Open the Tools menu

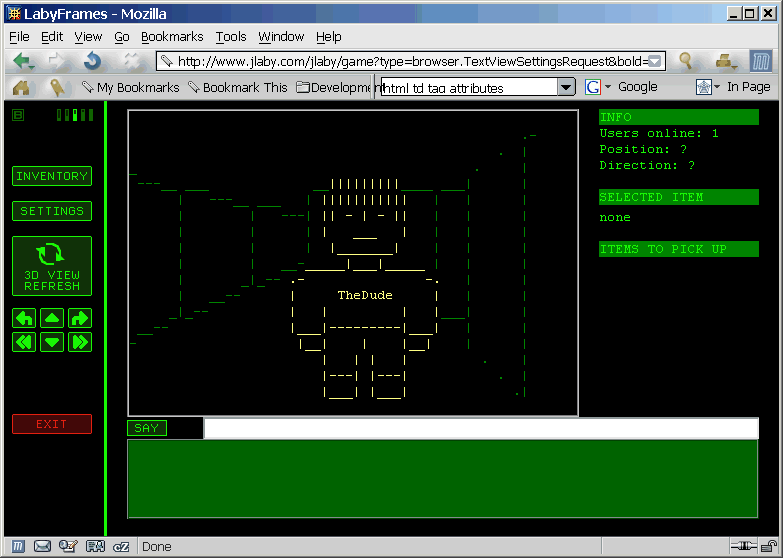pyautogui.click(x=231, y=36)
